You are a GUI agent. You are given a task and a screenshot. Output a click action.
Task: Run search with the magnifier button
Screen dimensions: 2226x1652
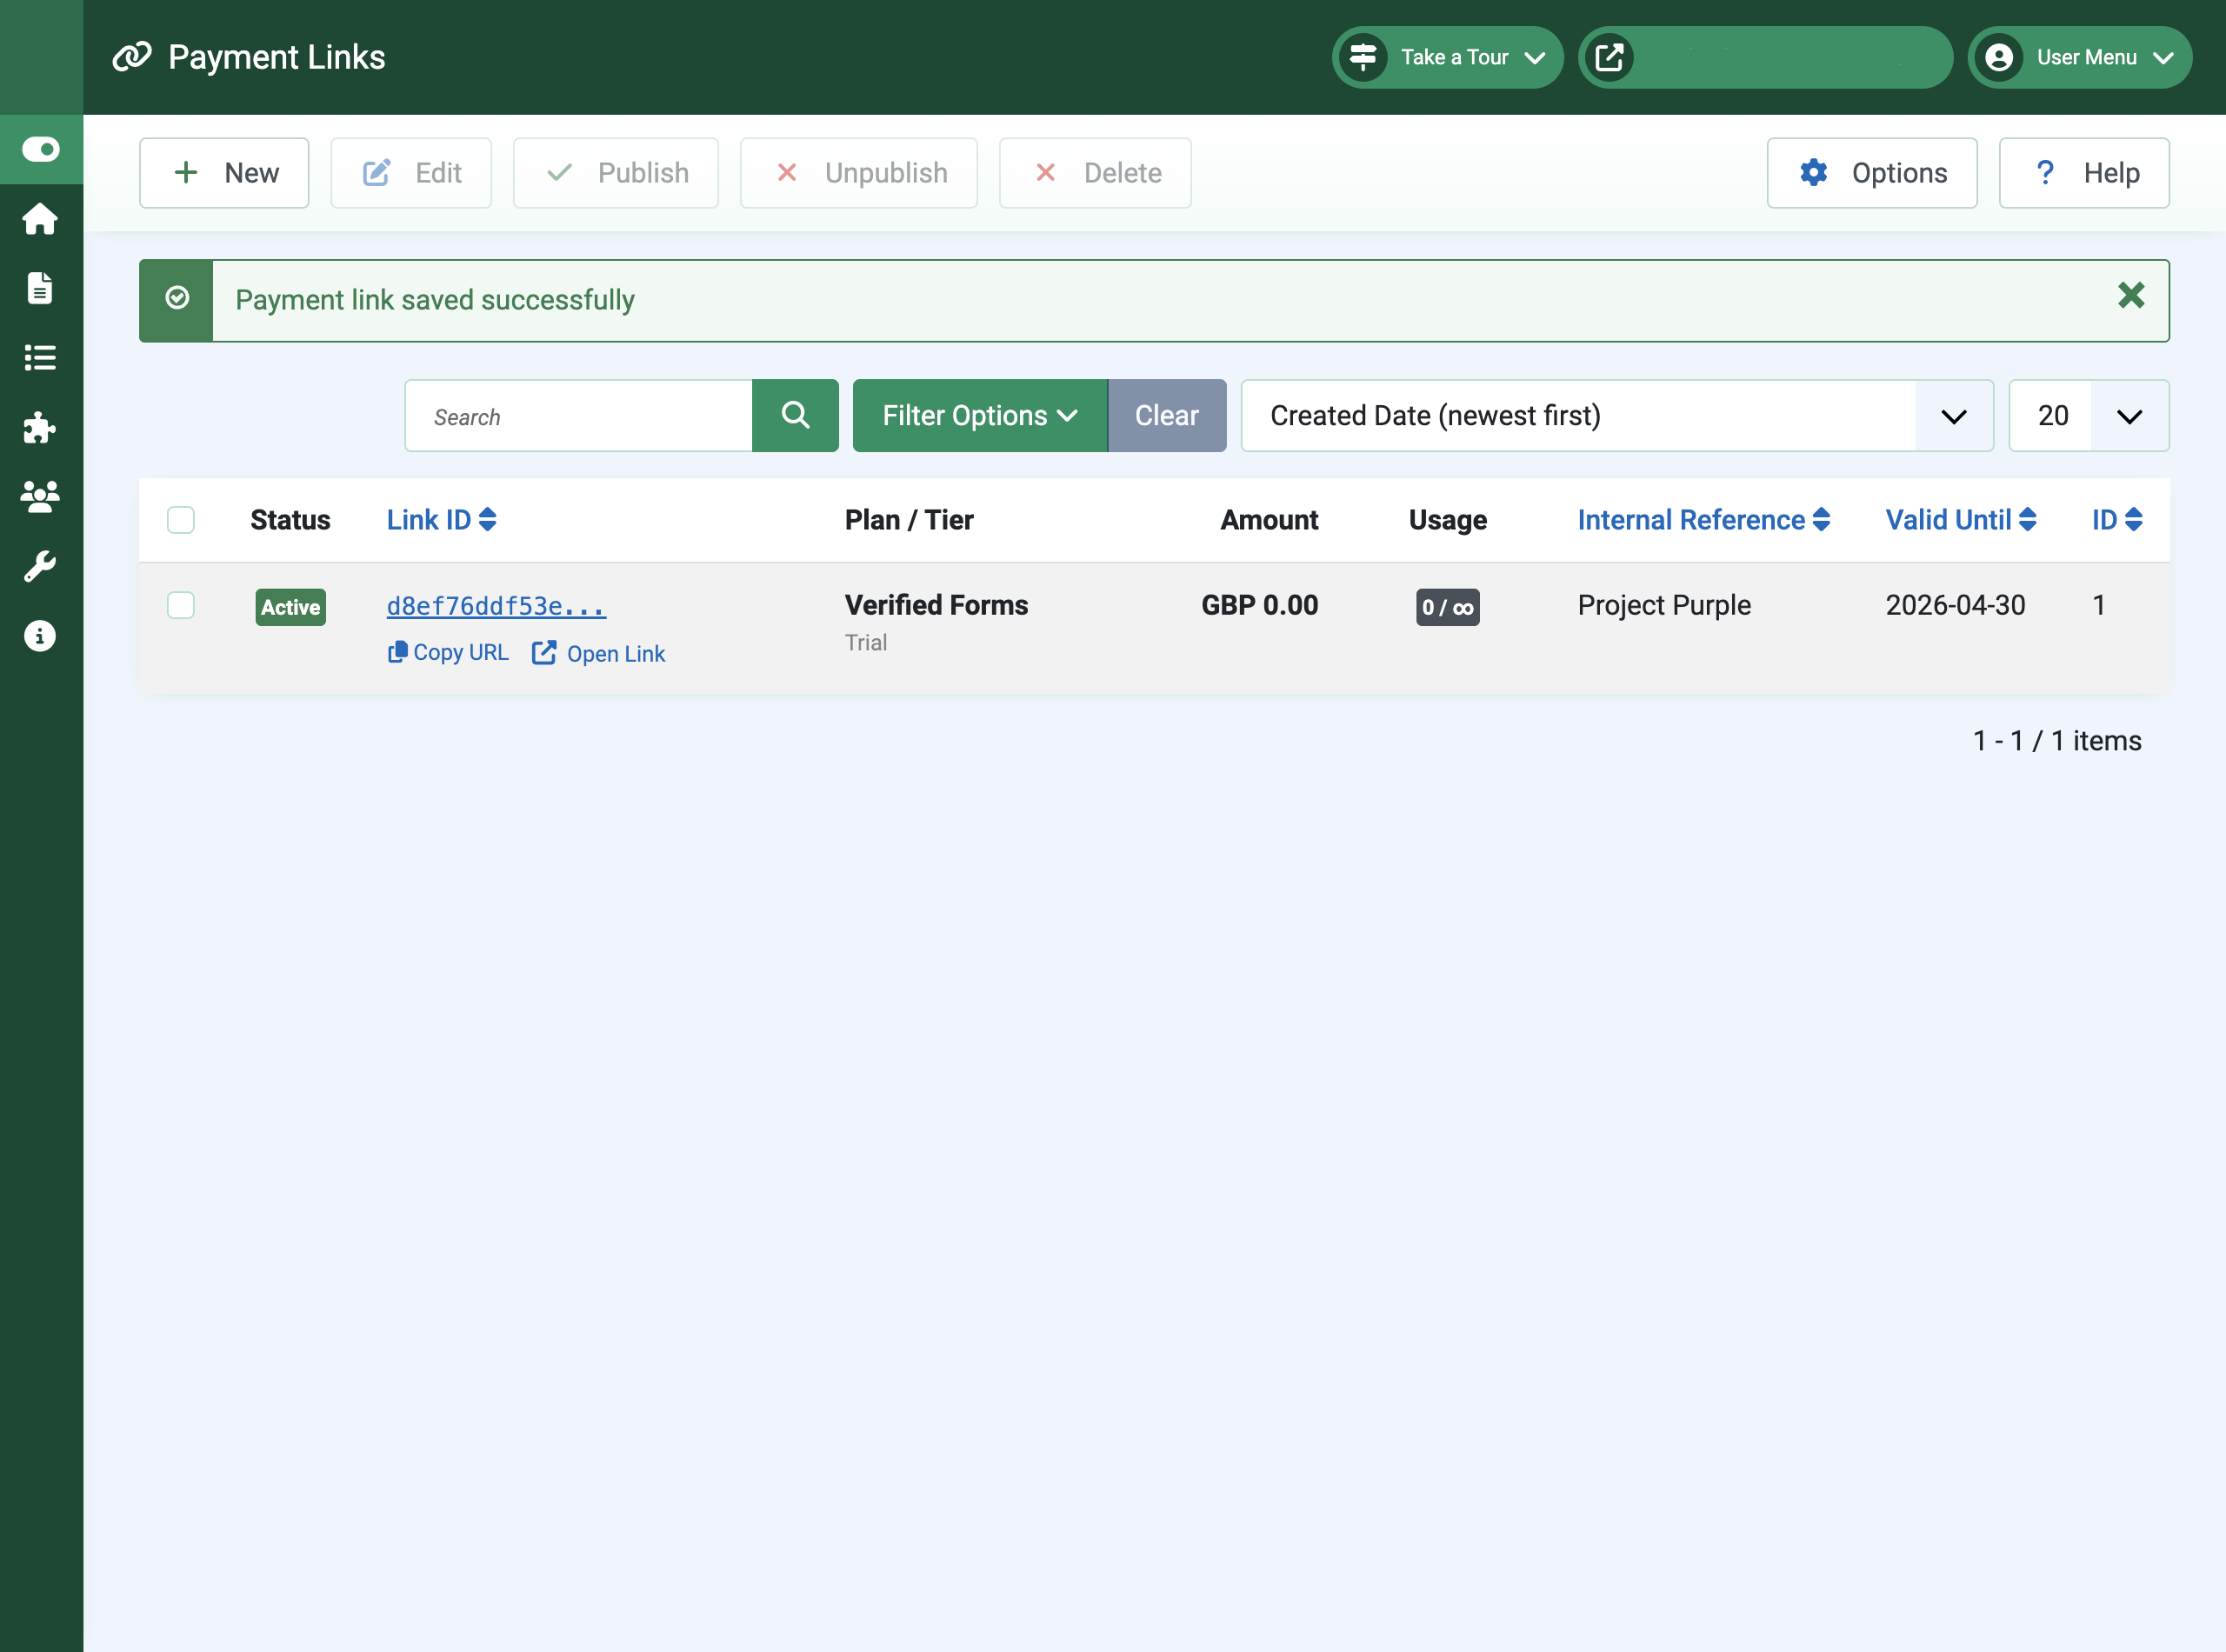point(795,415)
